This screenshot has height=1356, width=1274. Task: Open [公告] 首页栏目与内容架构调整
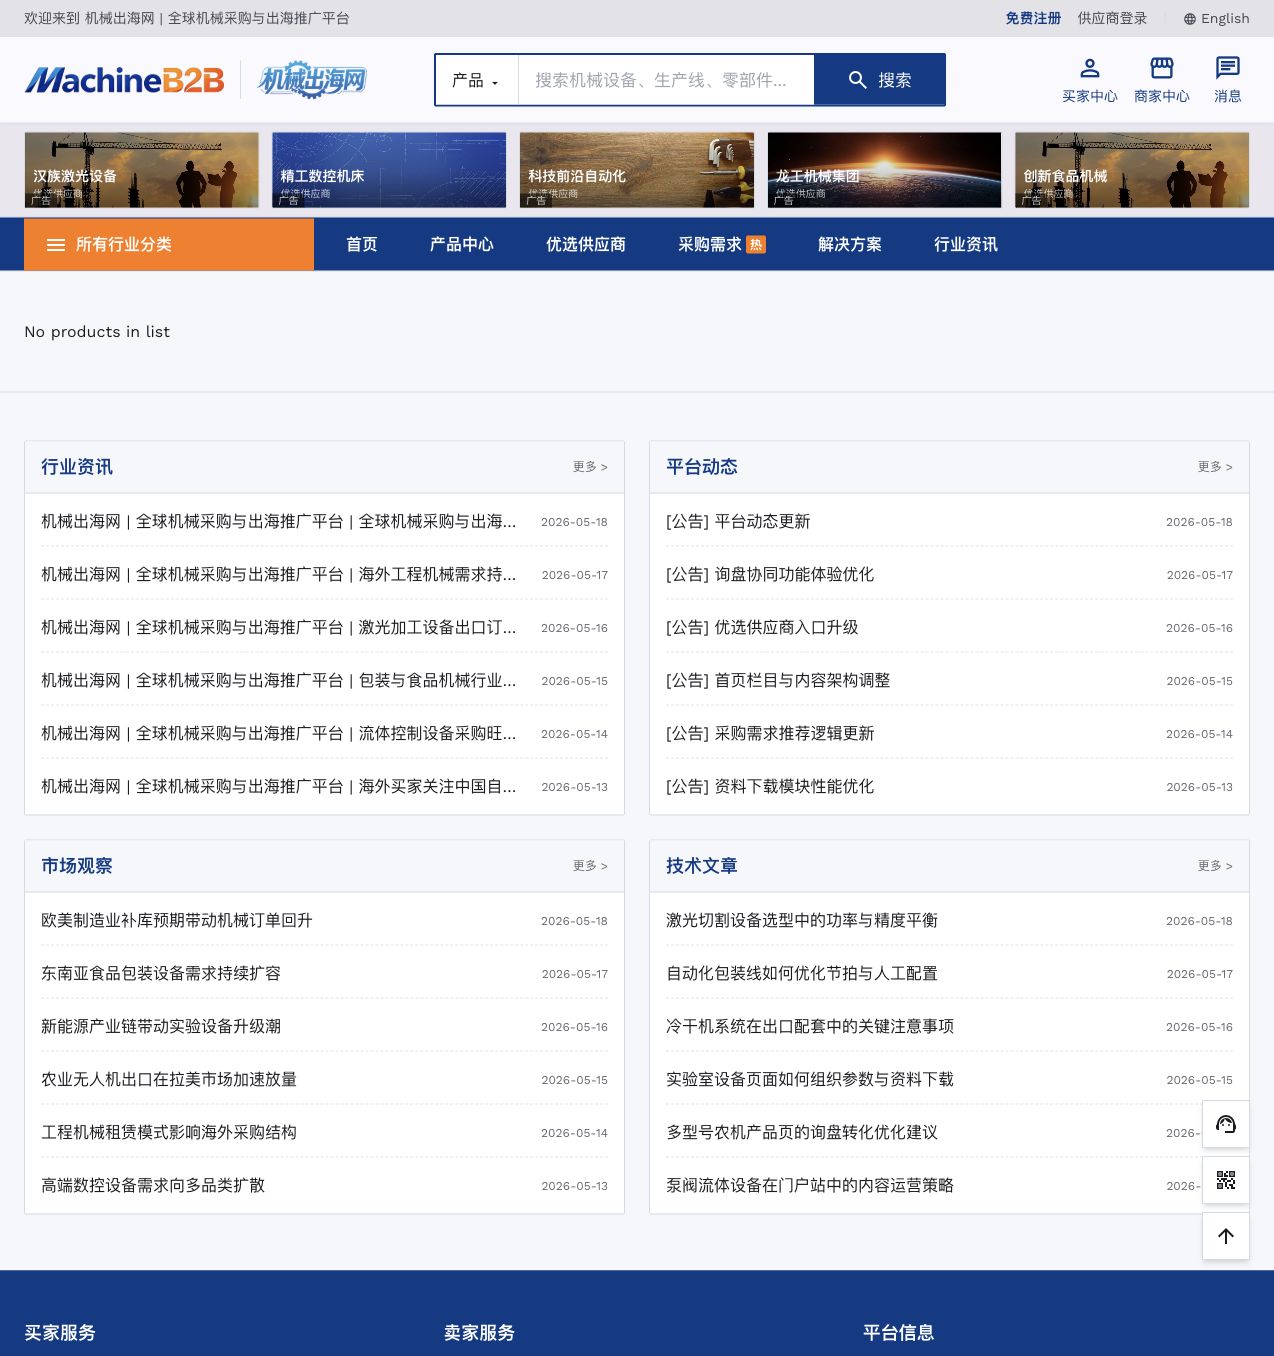[778, 681]
